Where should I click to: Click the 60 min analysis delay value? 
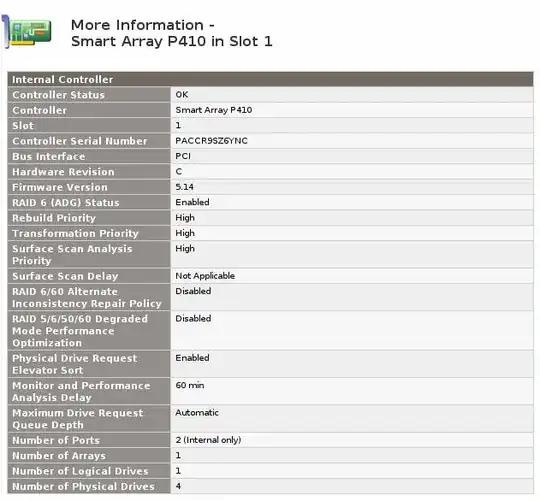pyautogui.click(x=189, y=385)
